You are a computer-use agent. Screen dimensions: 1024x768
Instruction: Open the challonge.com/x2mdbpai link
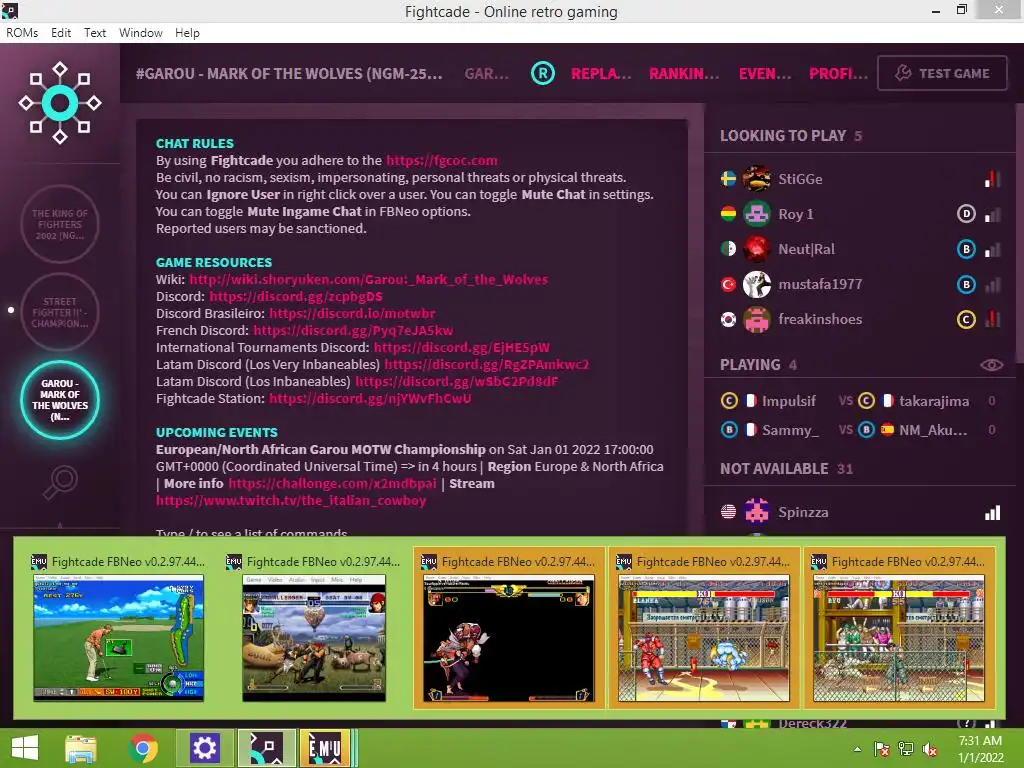point(332,484)
